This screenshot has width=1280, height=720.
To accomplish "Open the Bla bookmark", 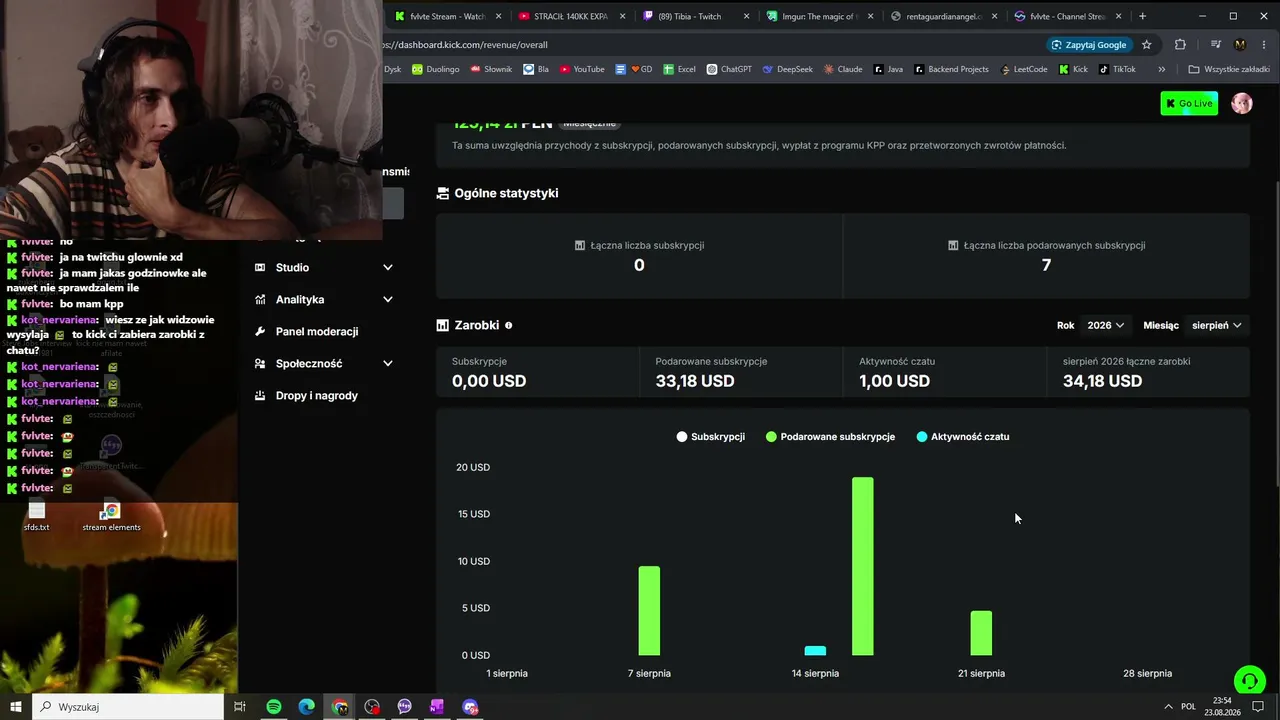I will click(536, 69).
